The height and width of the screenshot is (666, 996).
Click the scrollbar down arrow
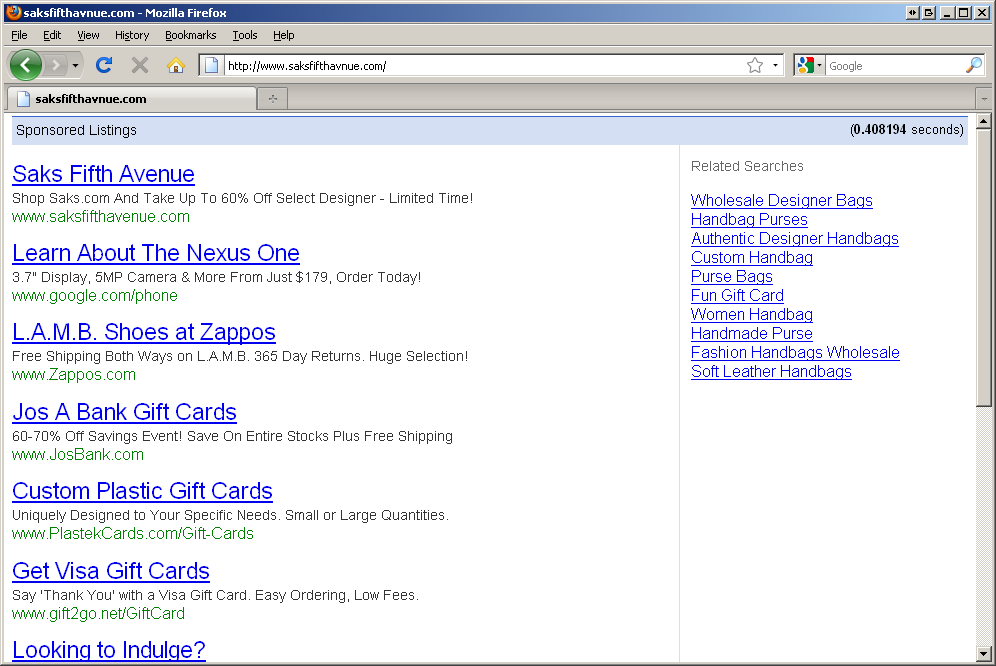984,653
